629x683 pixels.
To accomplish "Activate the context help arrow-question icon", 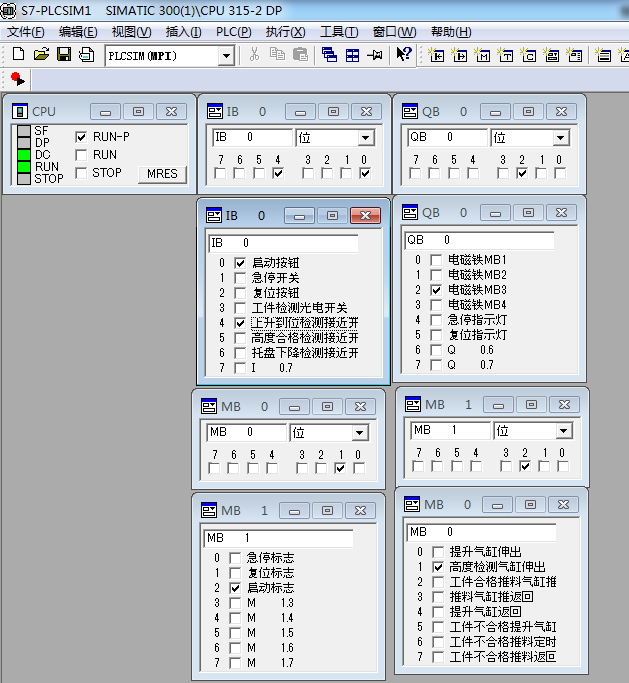I will coord(404,54).
